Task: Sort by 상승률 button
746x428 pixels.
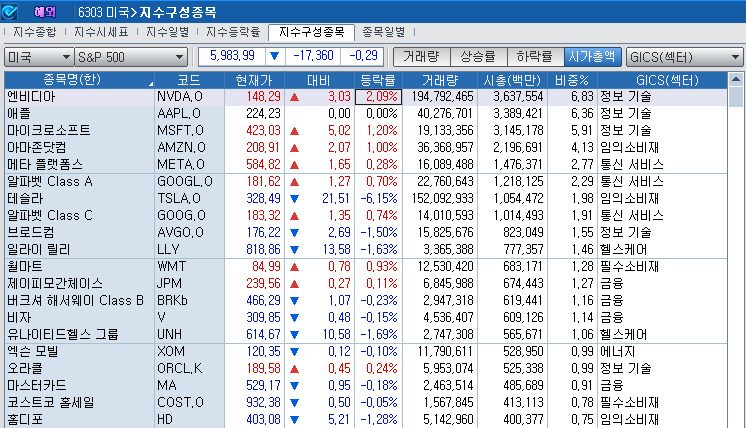Action: point(478,57)
